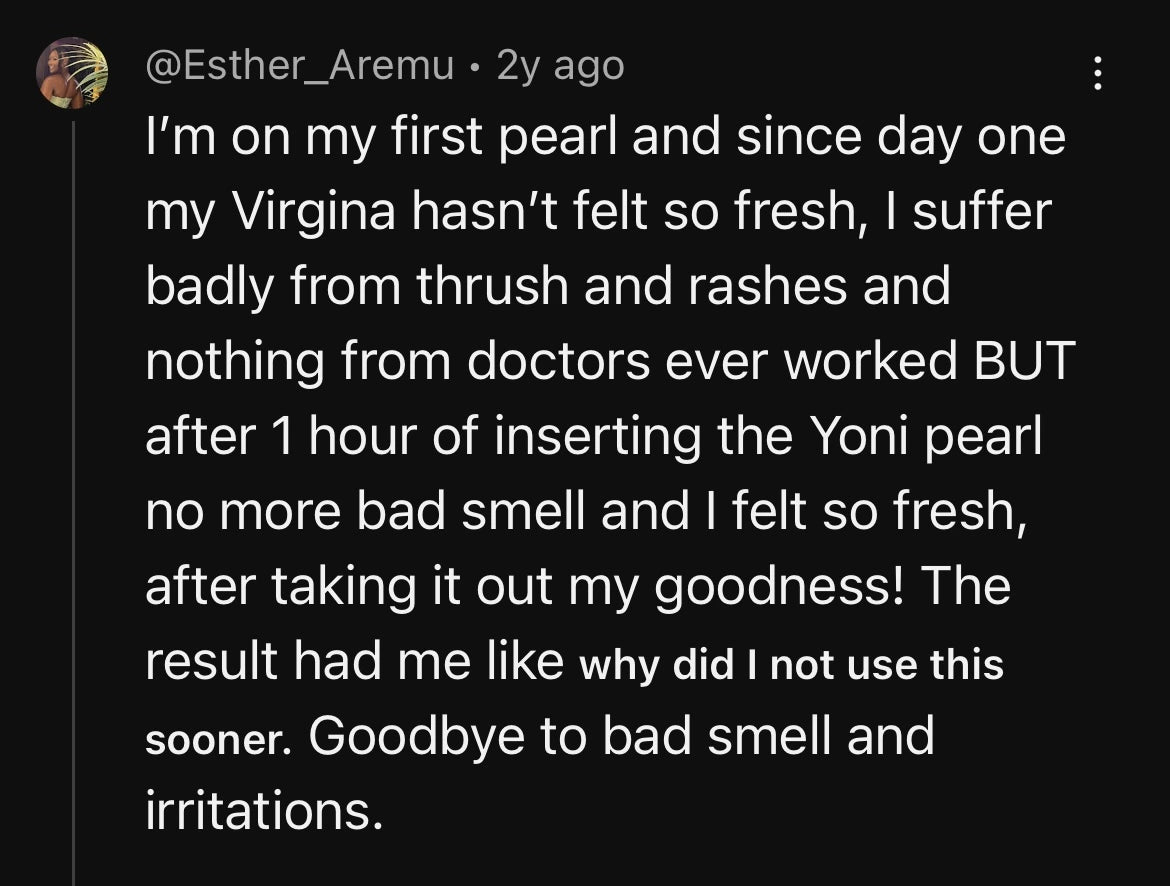Click the word "Virgina" in the comment
This screenshot has width=1170, height=886.
[314, 211]
